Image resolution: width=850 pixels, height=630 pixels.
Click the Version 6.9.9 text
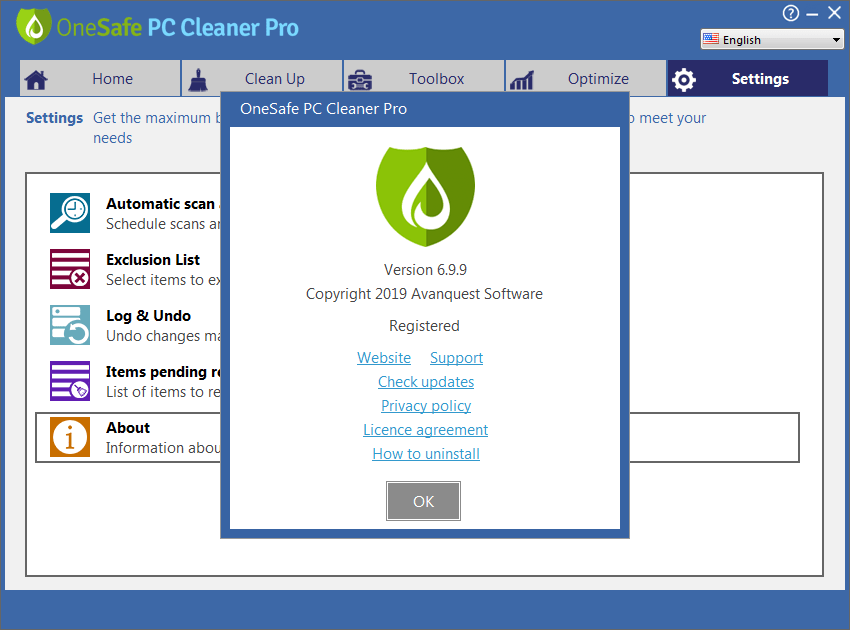click(426, 270)
